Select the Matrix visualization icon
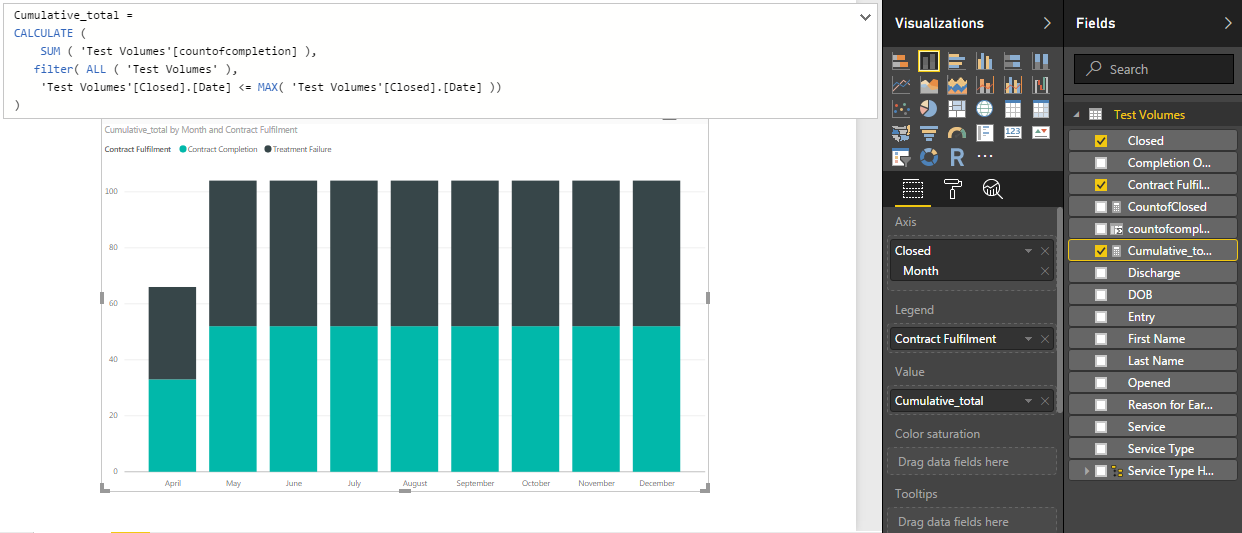This screenshot has width=1242, height=533. click(1041, 109)
